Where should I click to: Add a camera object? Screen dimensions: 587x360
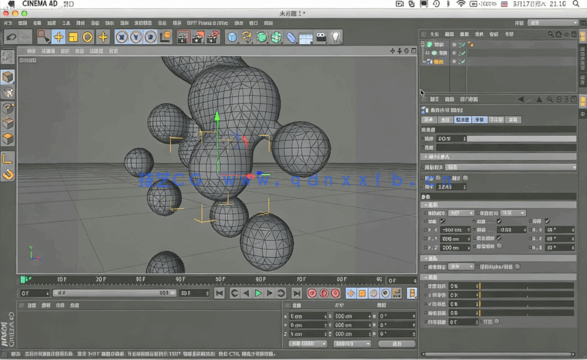point(321,37)
